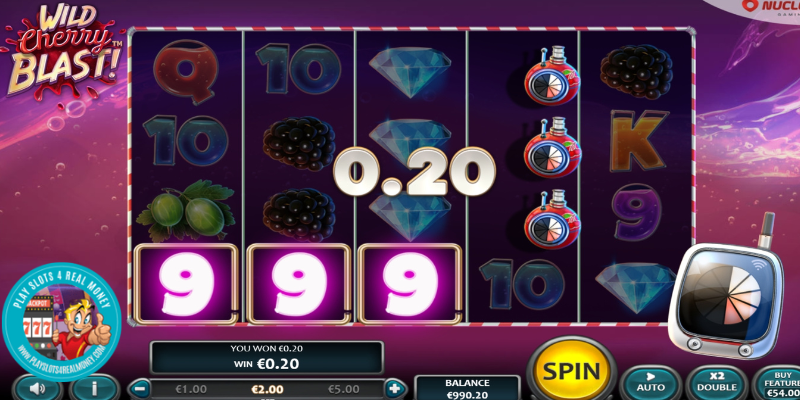
Task: Click the top cherry bomb symbol
Action: (x=550, y=77)
